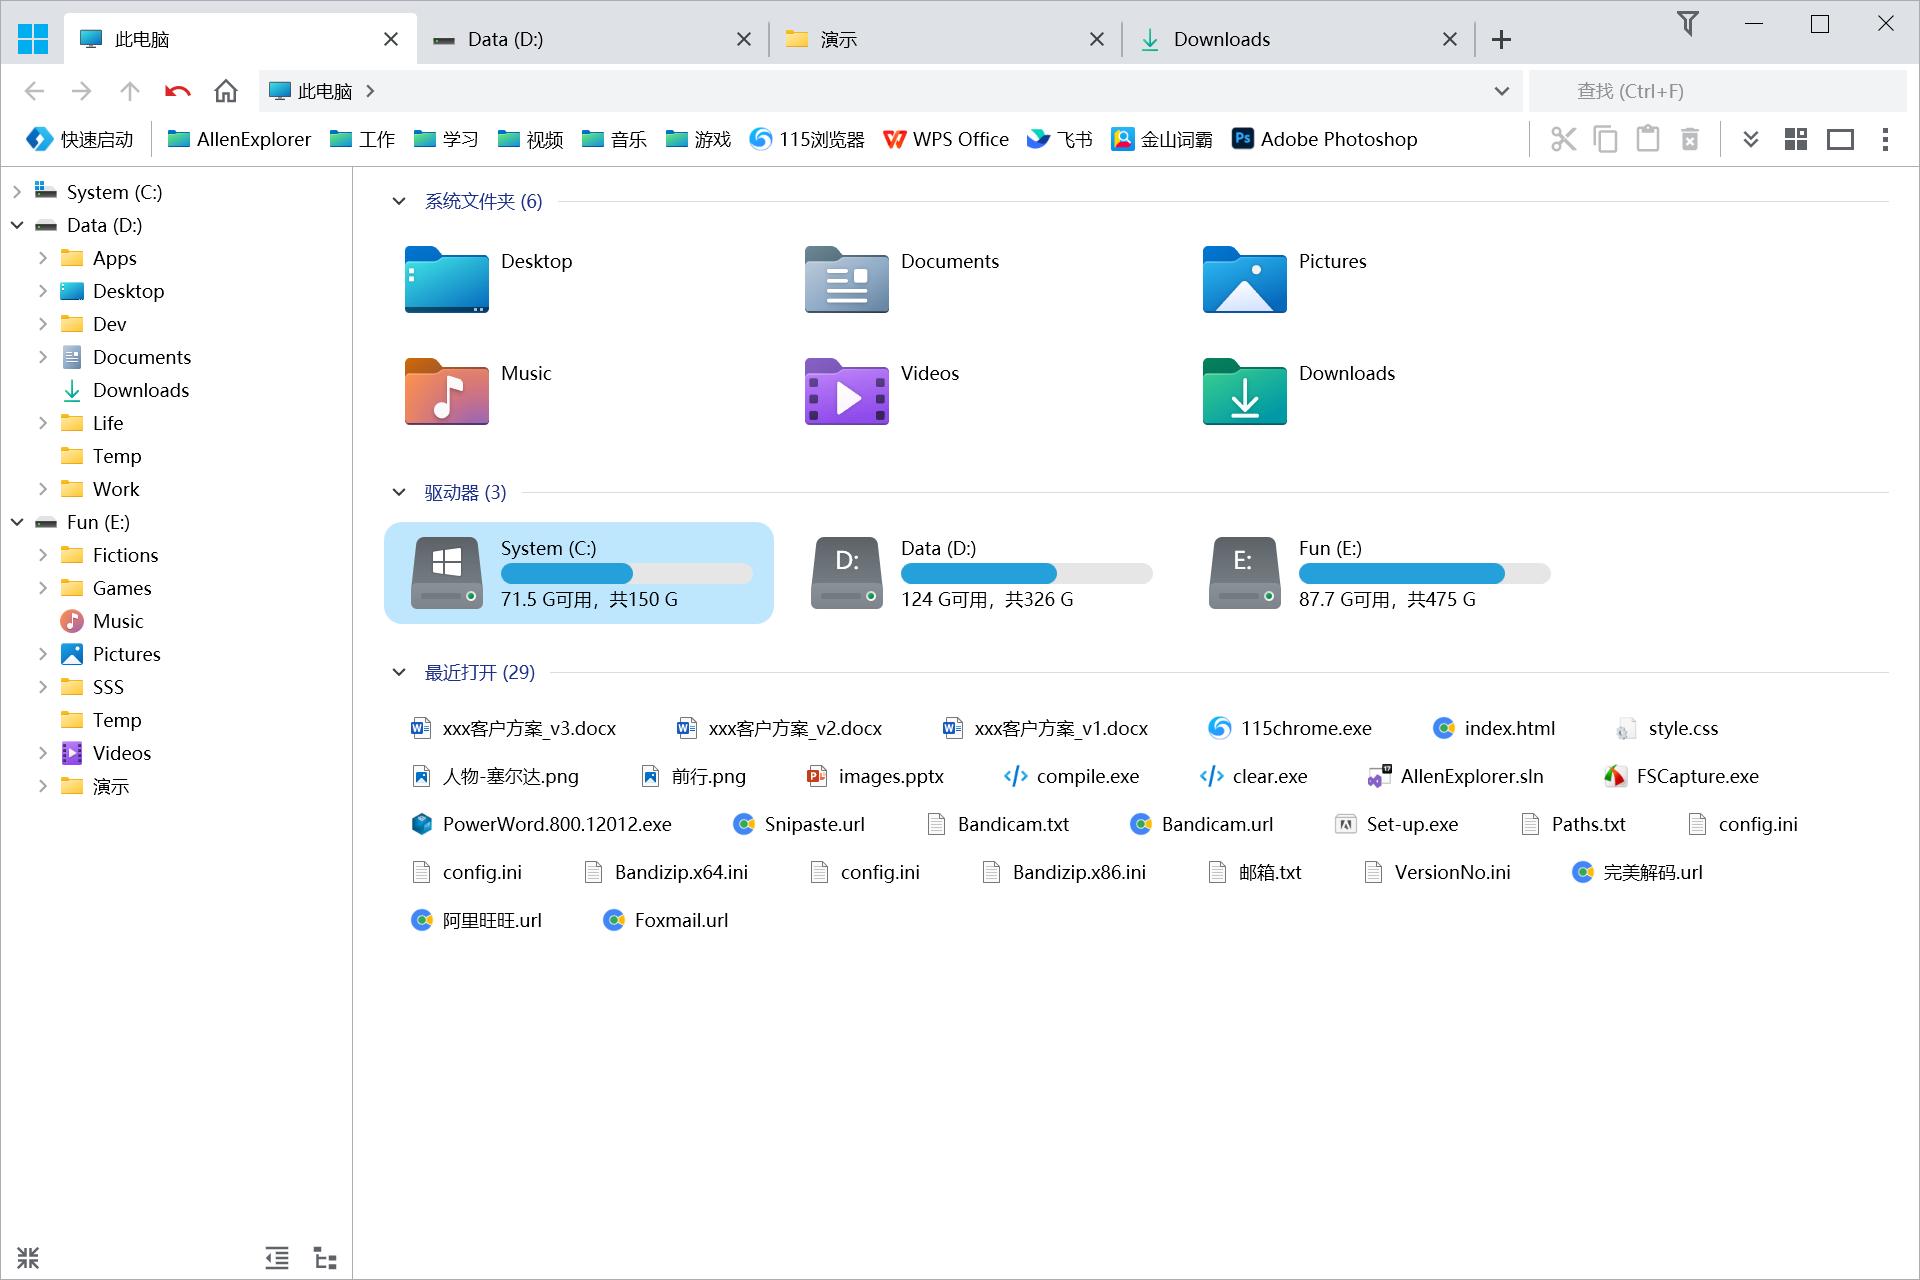Click the Fun (E:) drive usage bar

click(x=1424, y=573)
